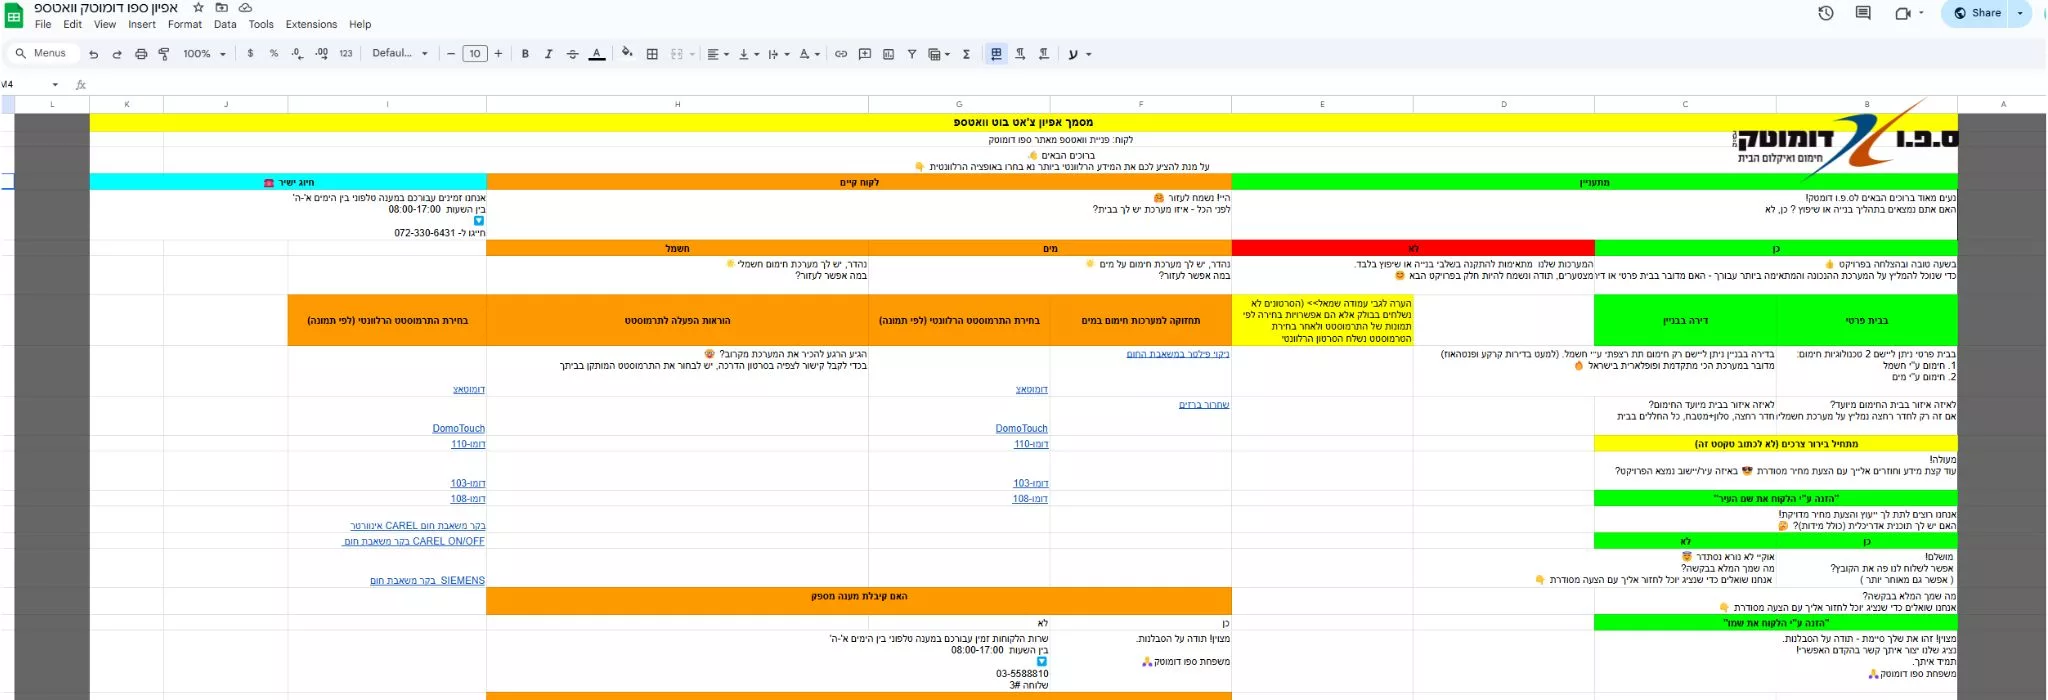2048x700 pixels.
Task: Open the Functions sigma icon
Action: (966, 54)
